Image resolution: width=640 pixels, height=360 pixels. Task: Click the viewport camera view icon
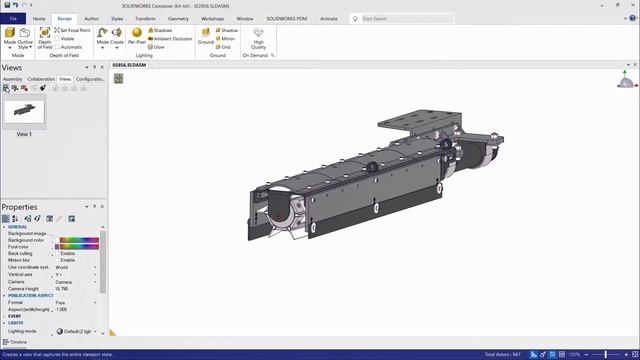(x=118, y=78)
